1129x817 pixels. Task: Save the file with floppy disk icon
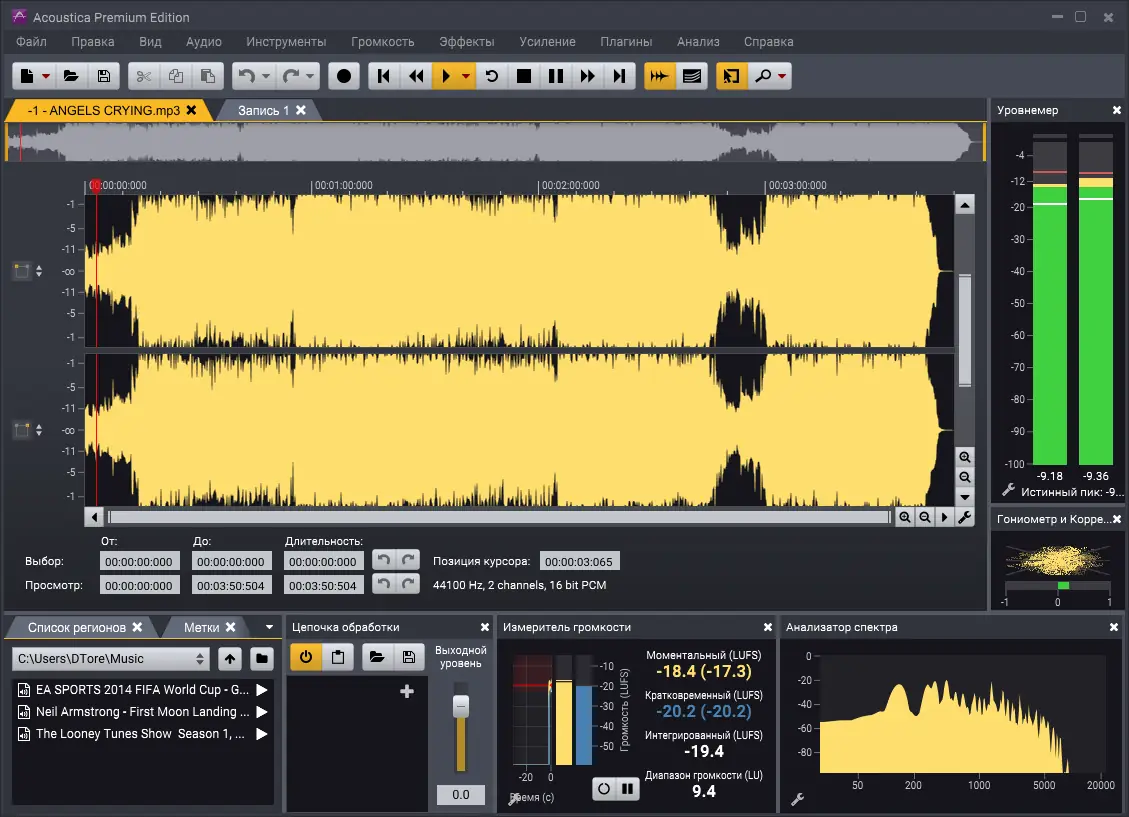point(103,76)
